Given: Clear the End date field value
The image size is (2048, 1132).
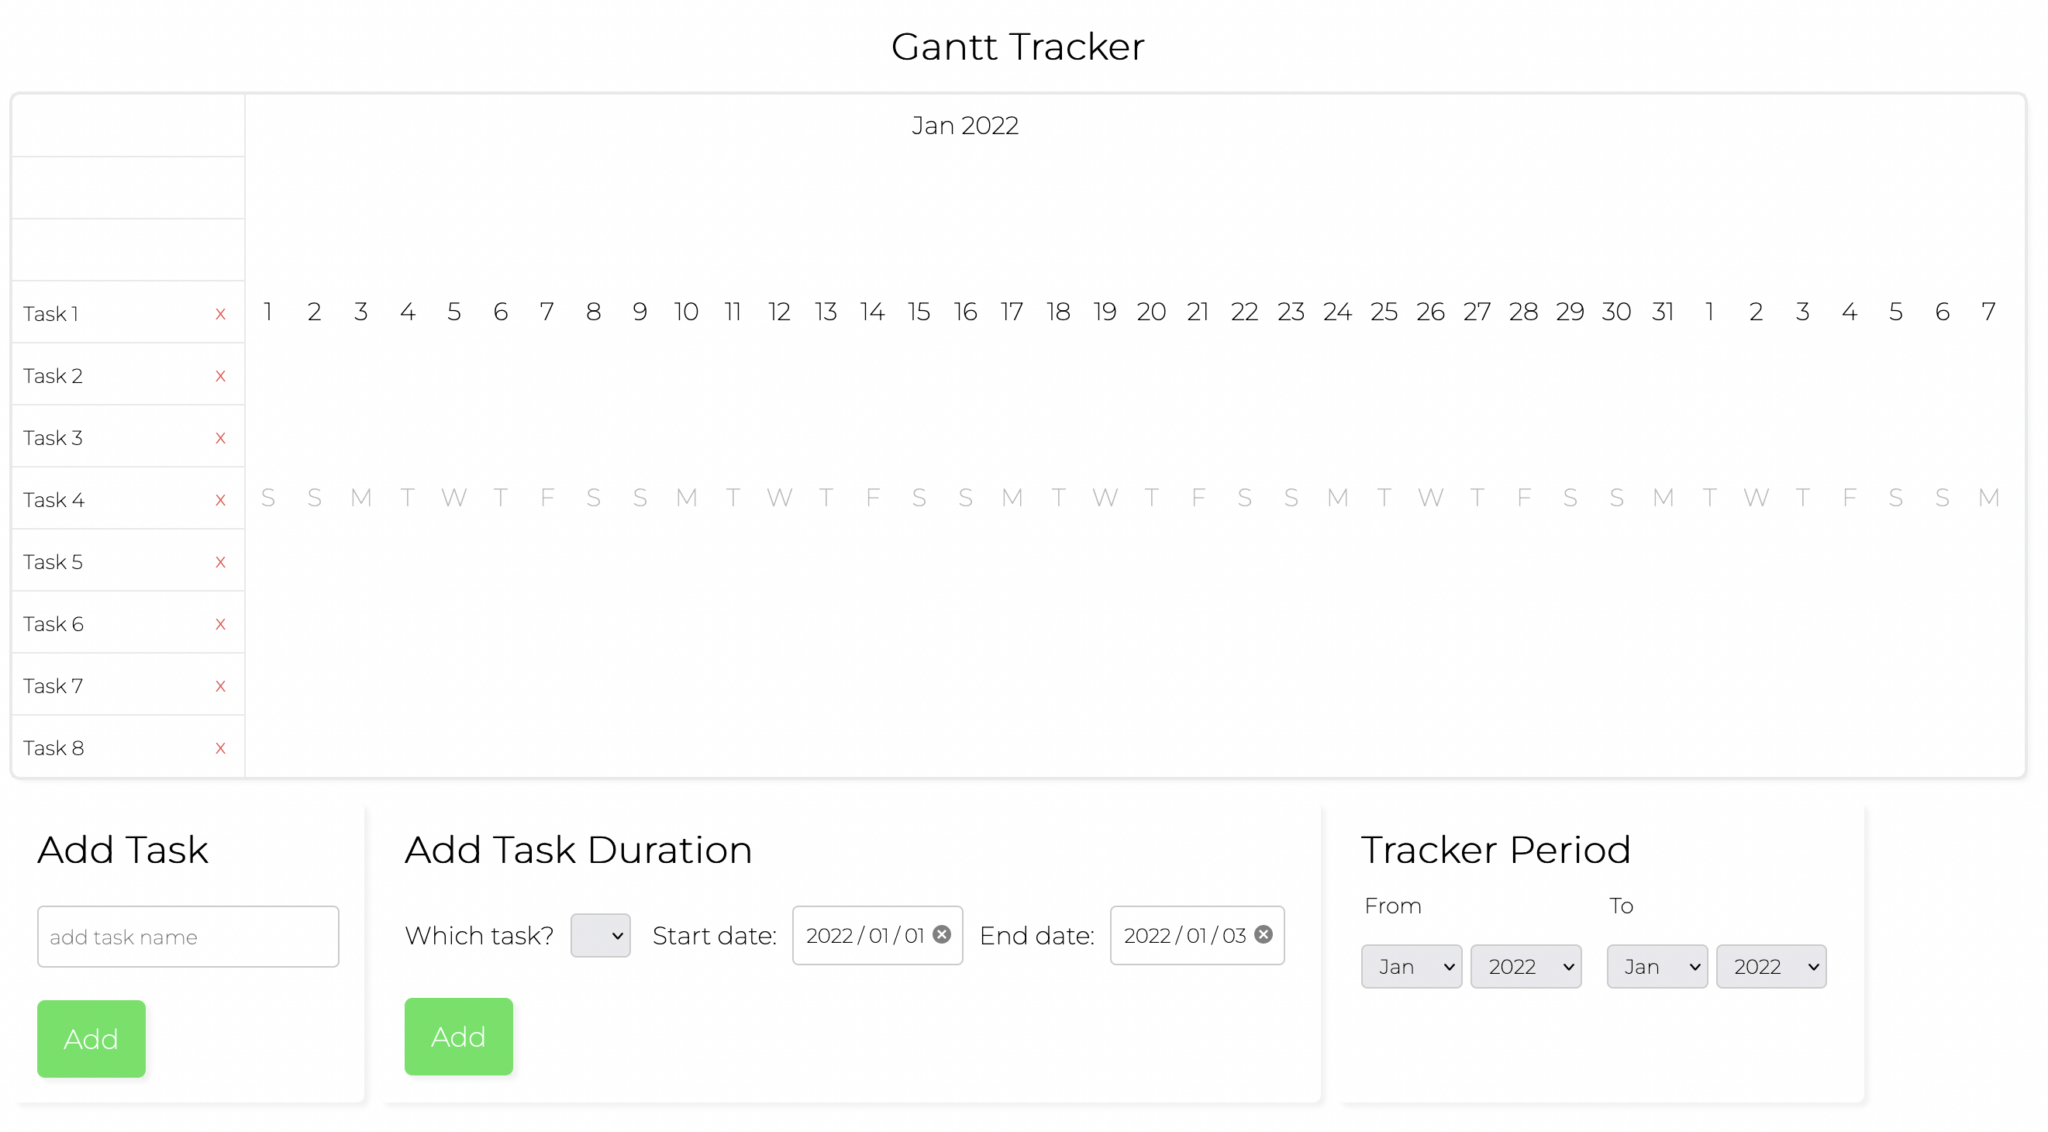Looking at the screenshot, I should [x=1264, y=934].
